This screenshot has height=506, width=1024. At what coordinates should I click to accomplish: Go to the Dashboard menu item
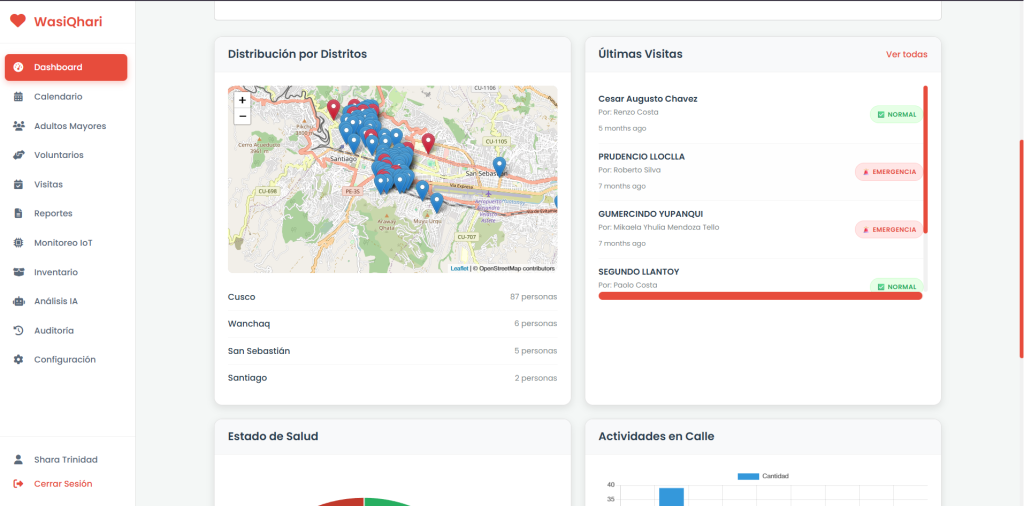[x=66, y=67]
